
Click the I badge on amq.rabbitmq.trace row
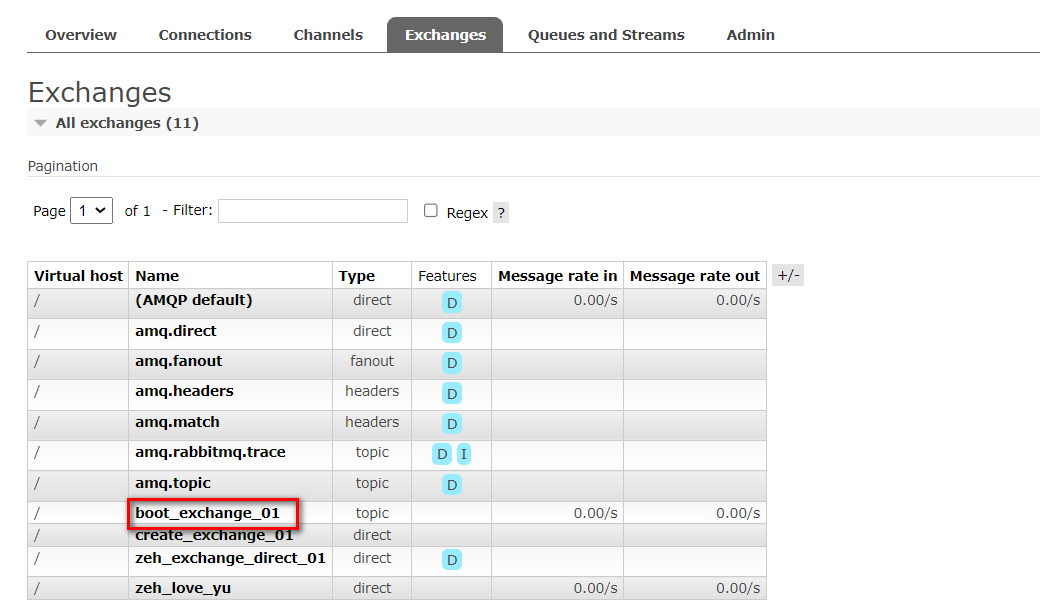(464, 454)
